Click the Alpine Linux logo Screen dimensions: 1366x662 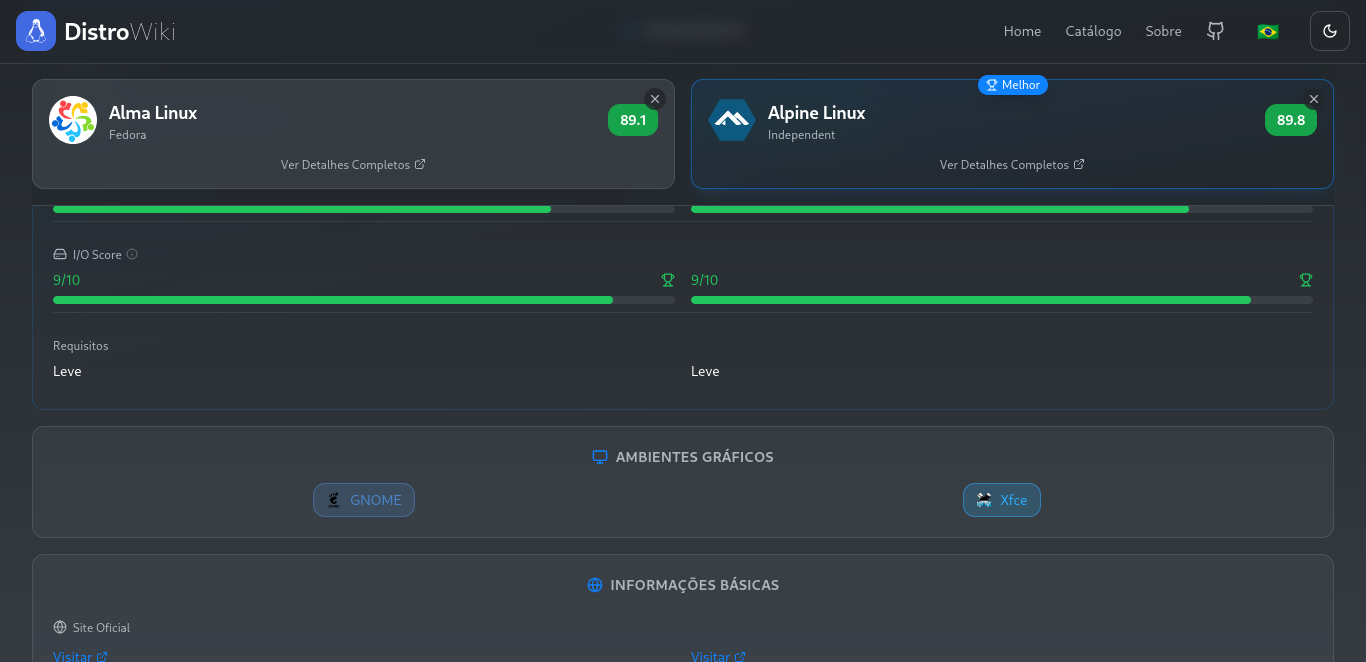pyautogui.click(x=731, y=120)
